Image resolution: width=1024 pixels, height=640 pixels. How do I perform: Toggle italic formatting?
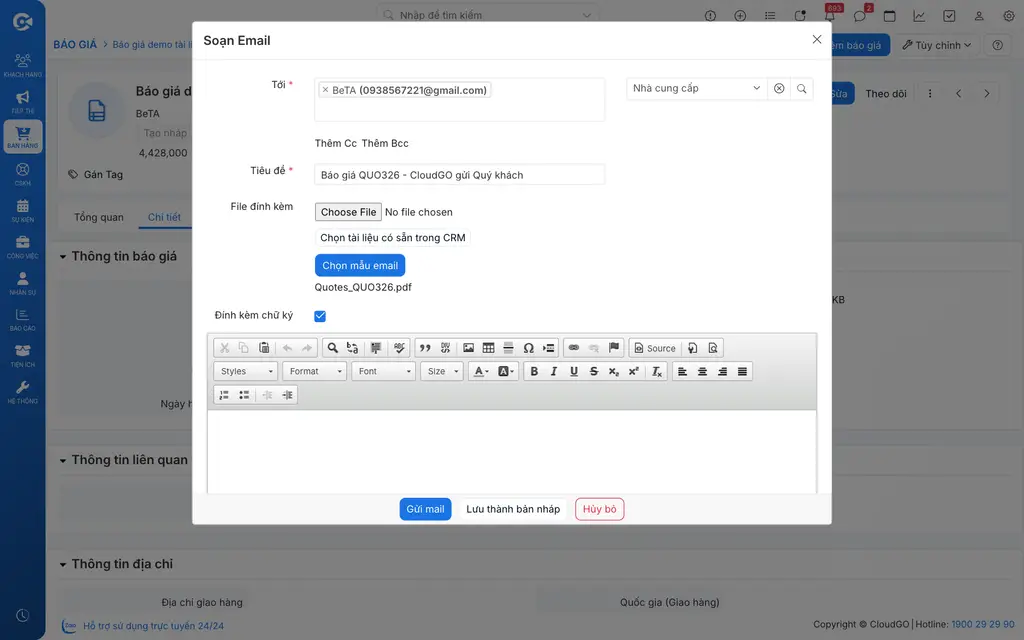(554, 372)
